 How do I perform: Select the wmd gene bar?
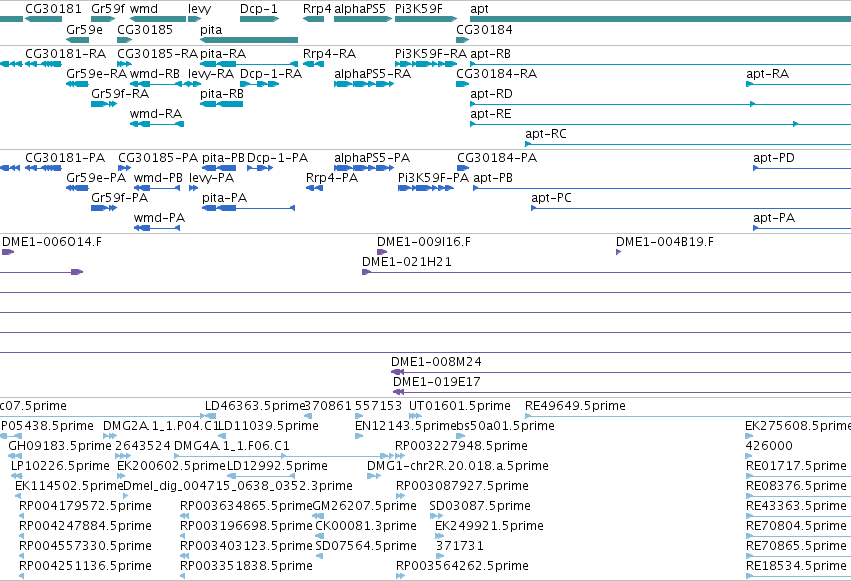coord(158,19)
